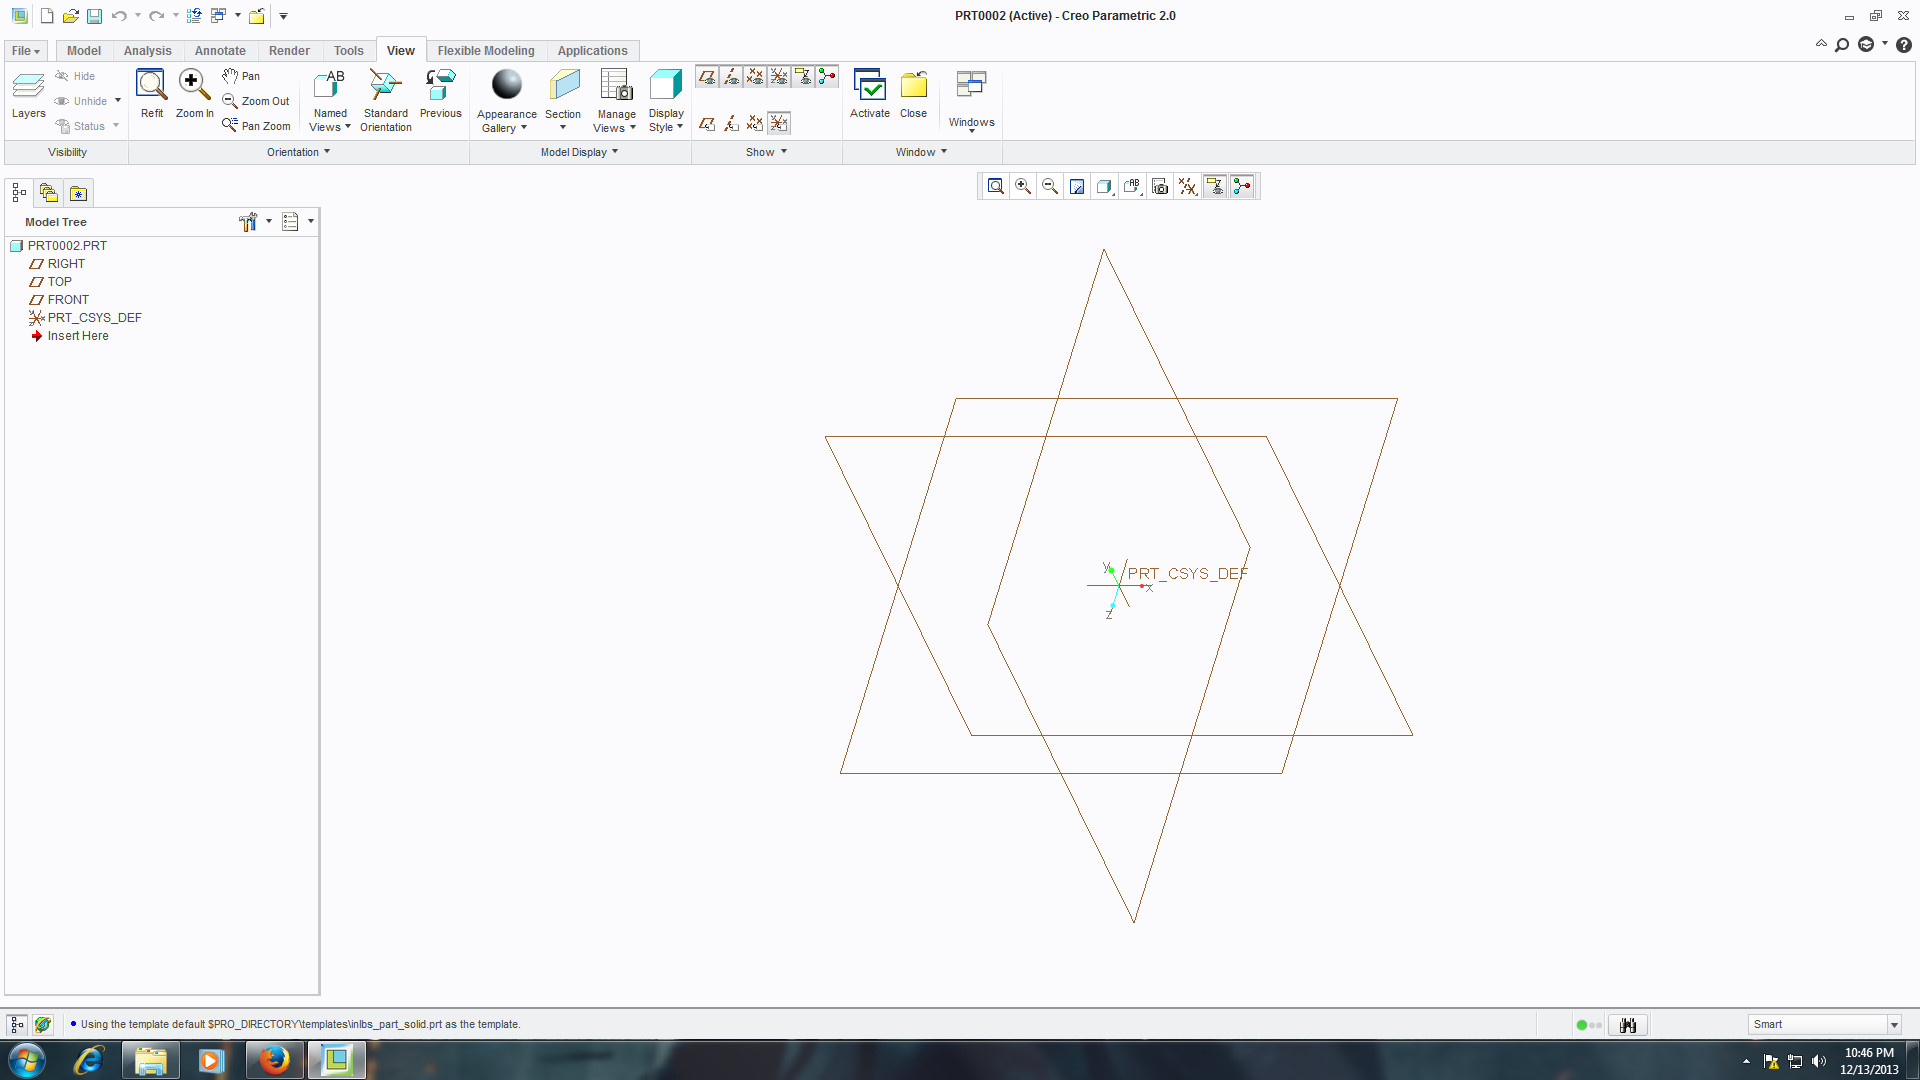The height and width of the screenshot is (1080, 1920).
Task: Click the Pan Zoom button
Action: coord(257,126)
